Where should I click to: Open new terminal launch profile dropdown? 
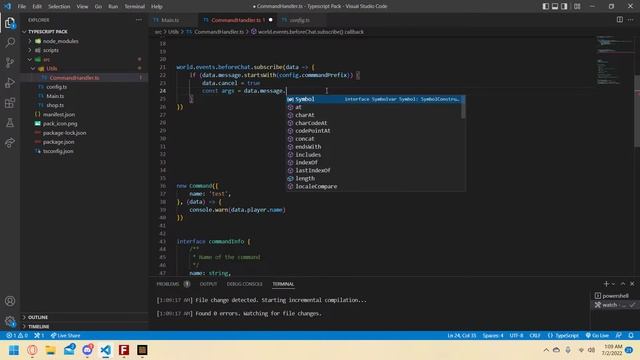tap(613, 284)
